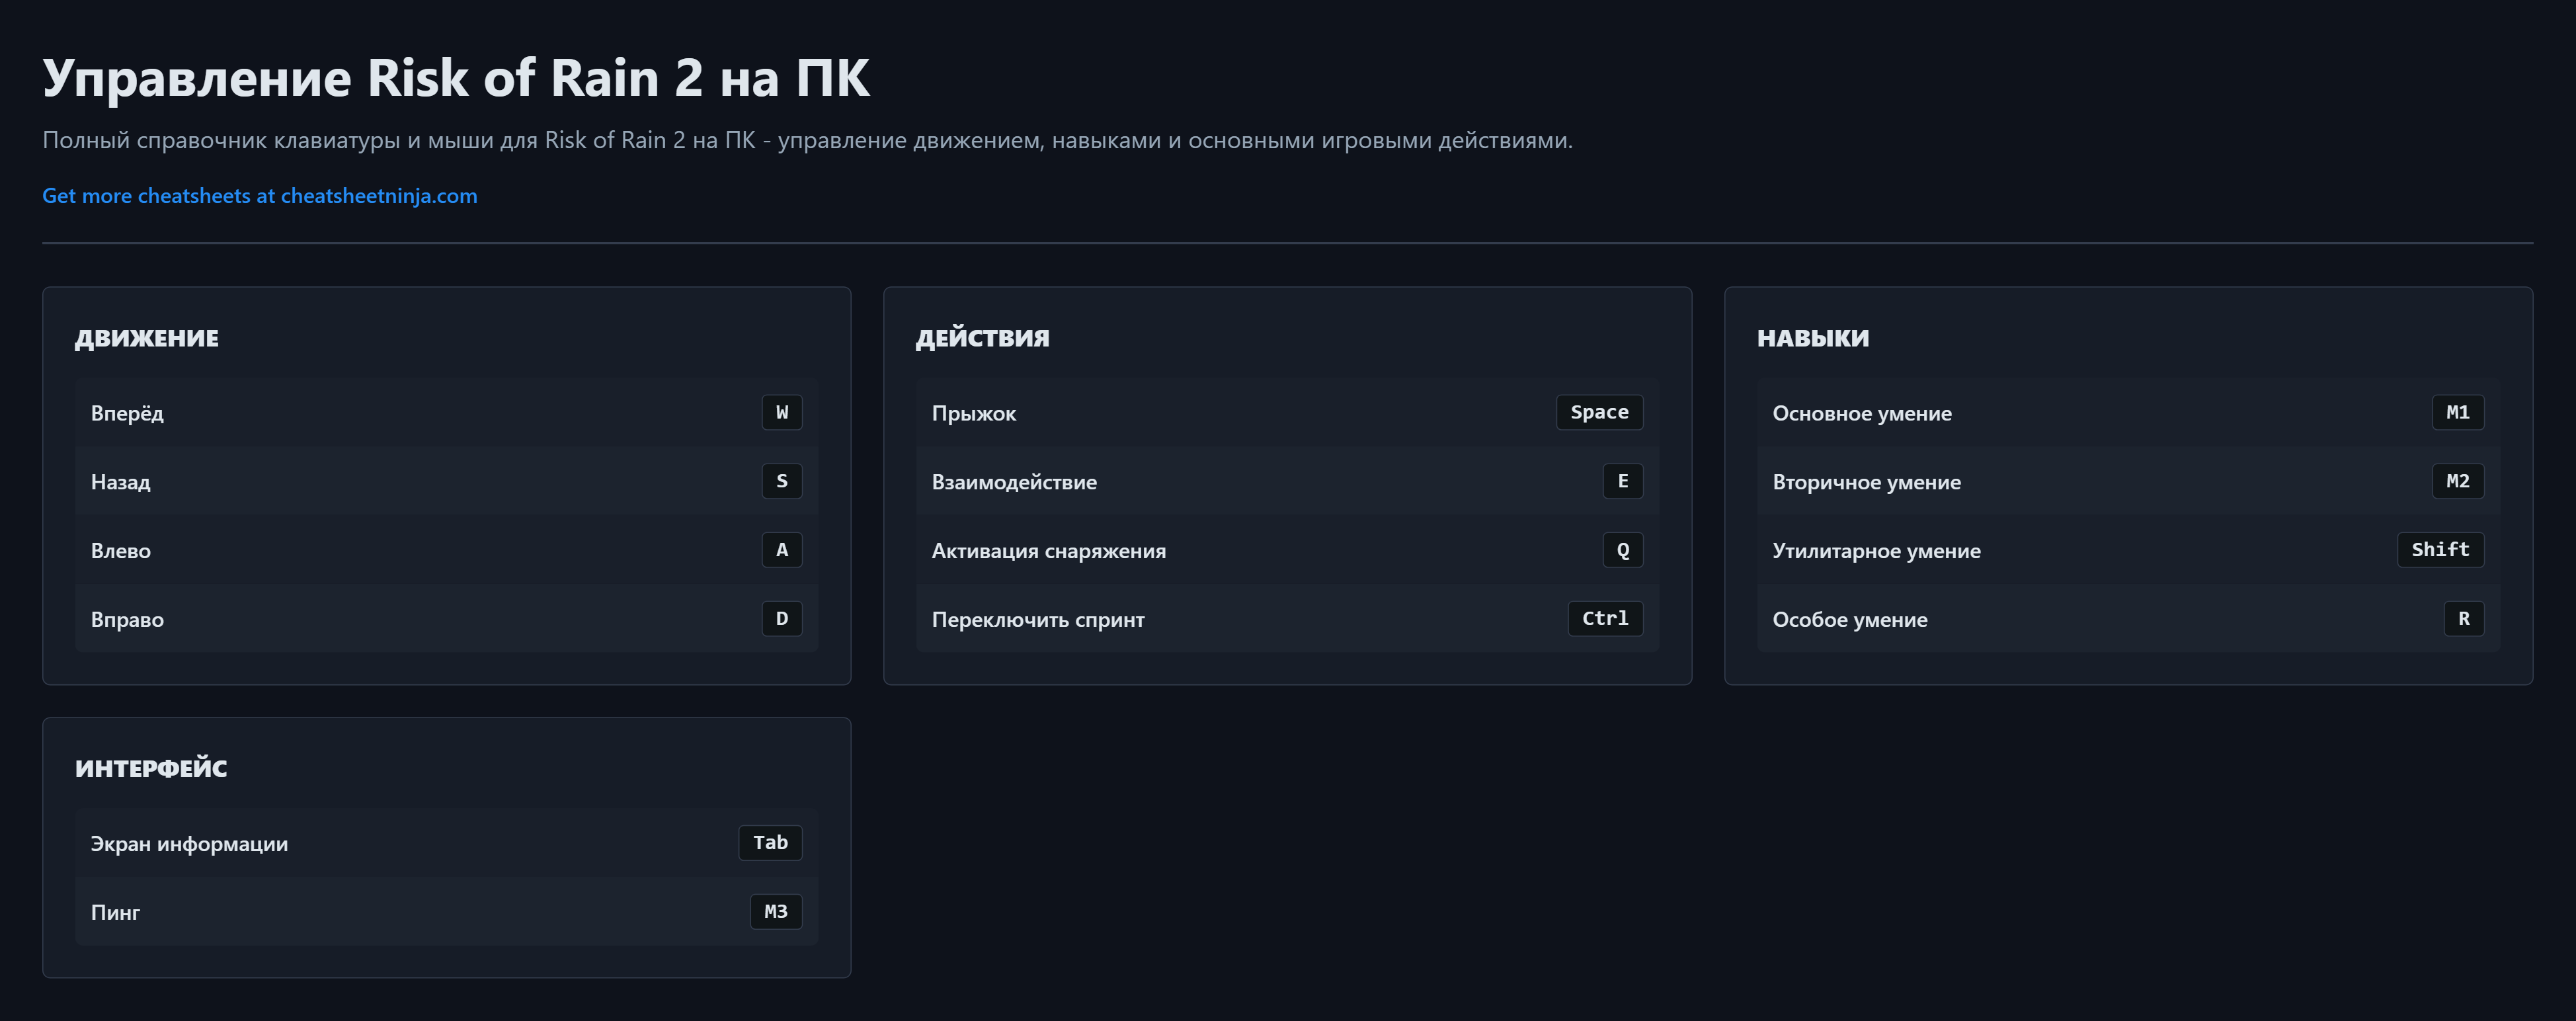The image size is (2576, 1021).
Task: Click the ДВИЖЕНИЕ section heading
Action: pyautogui.click(x=146, y=338)
